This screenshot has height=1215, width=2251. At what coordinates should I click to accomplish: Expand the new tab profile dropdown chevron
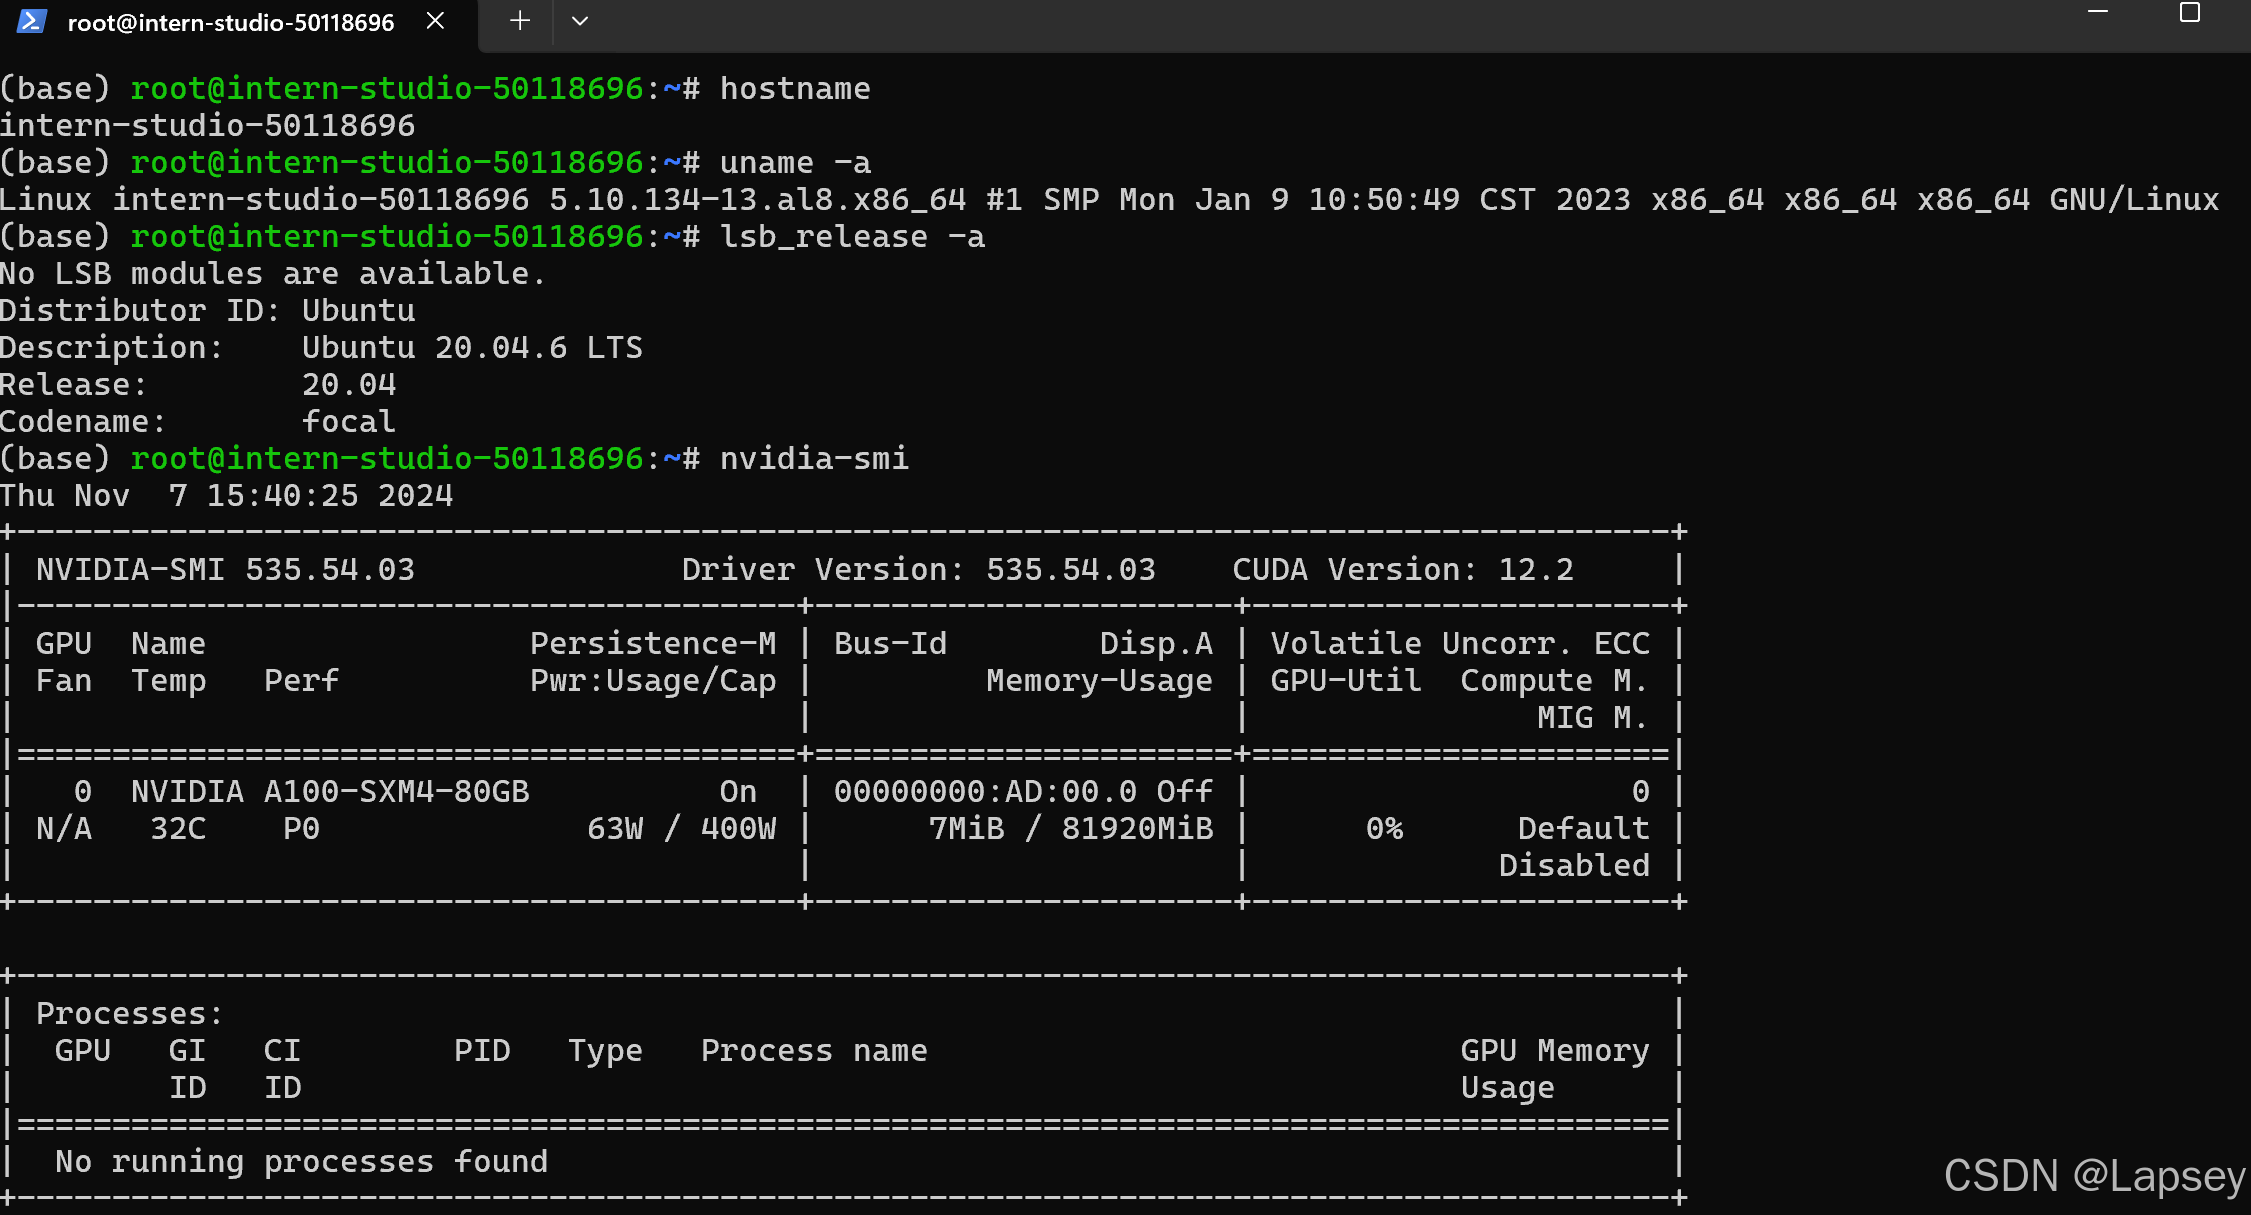[x=579, y=21]
